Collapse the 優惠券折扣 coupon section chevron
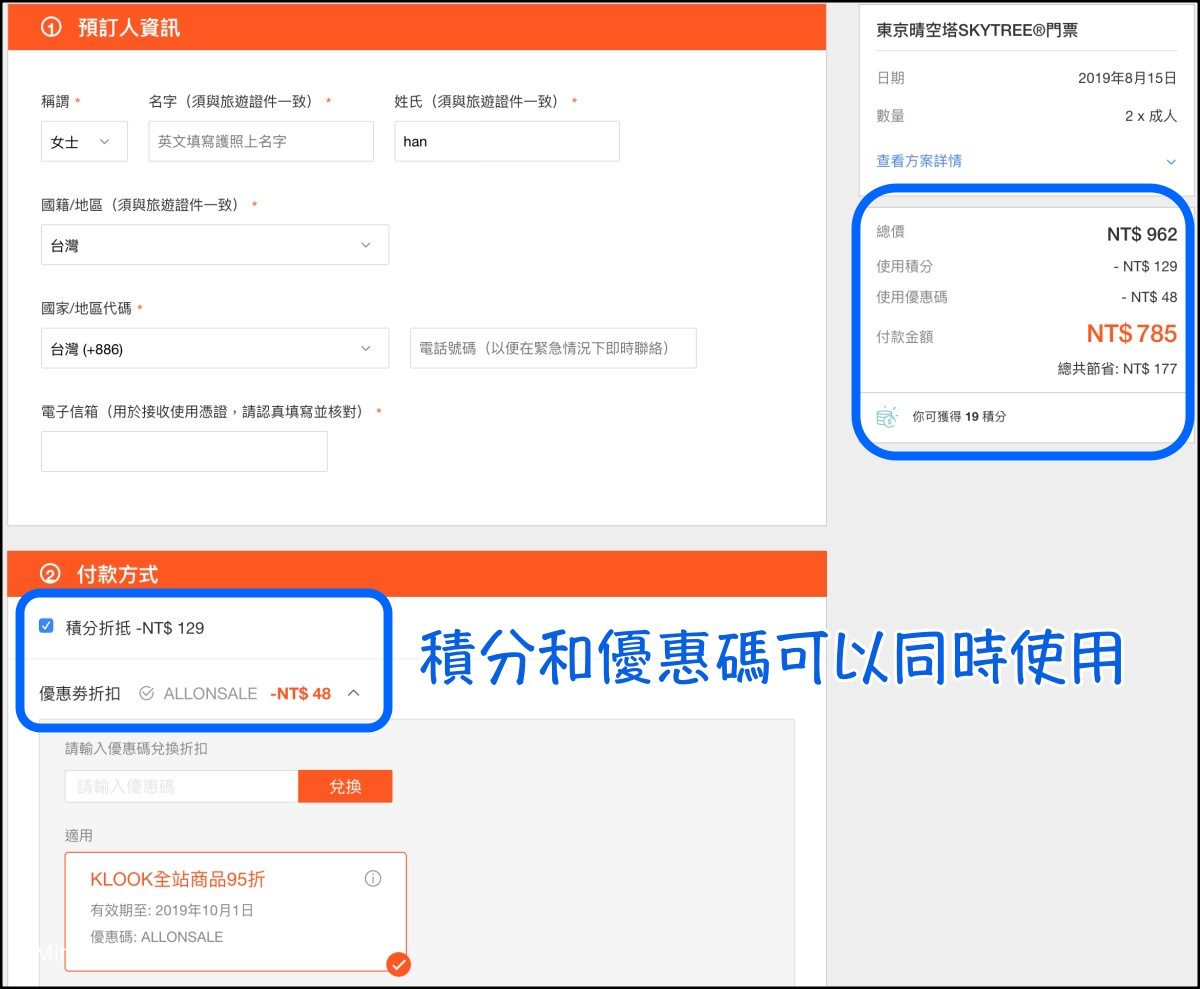This screenshot has height=989, width=1200. tap(353, 693)
